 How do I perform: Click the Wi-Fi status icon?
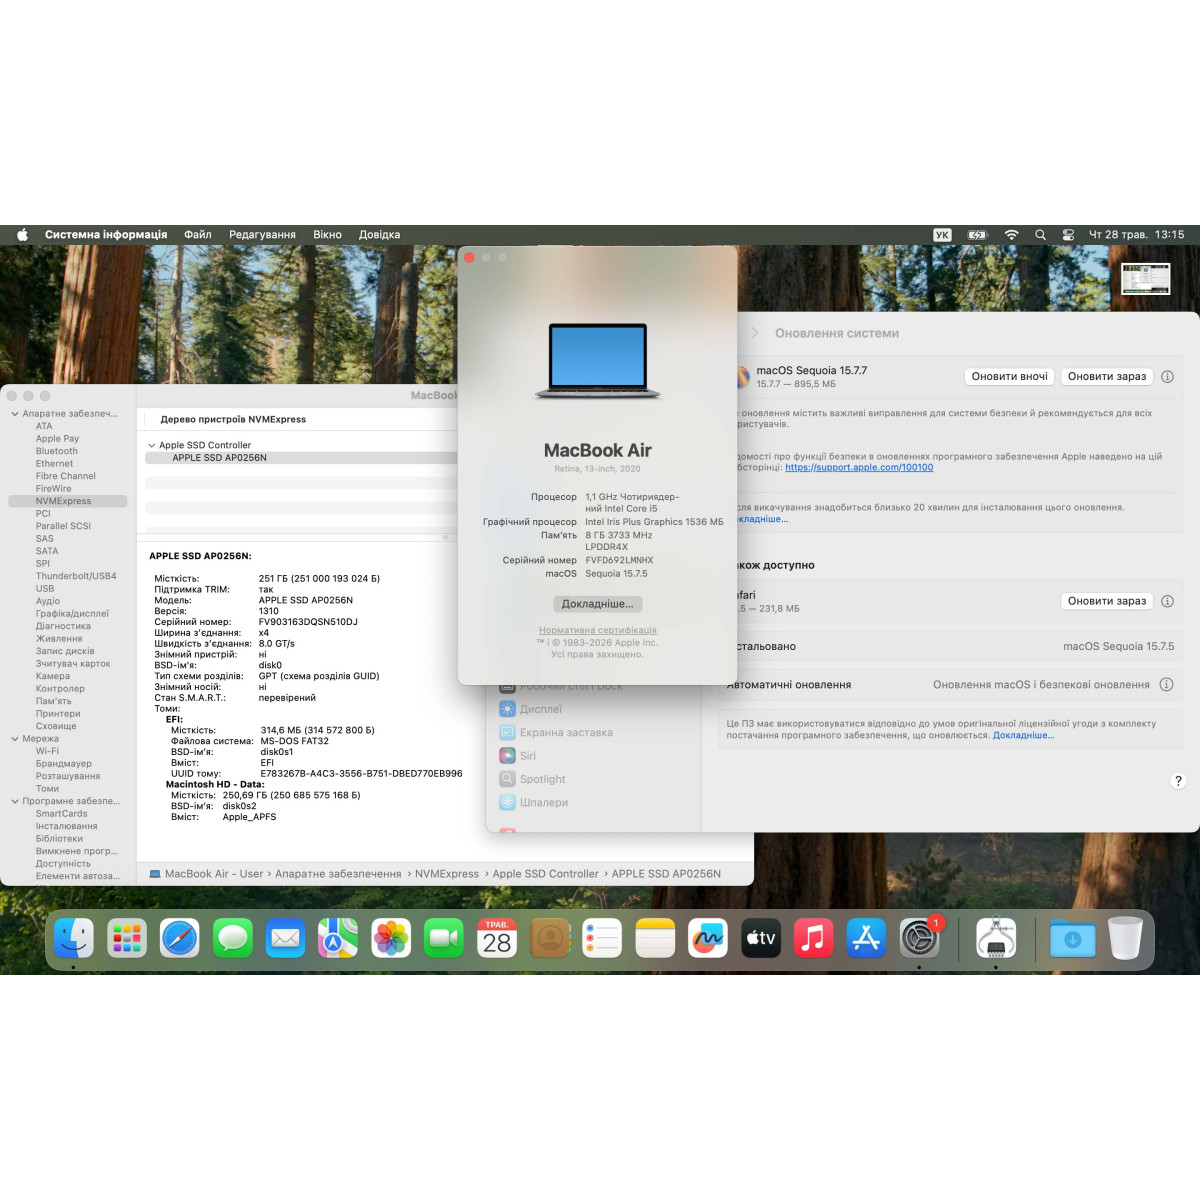coord(1011,235)
